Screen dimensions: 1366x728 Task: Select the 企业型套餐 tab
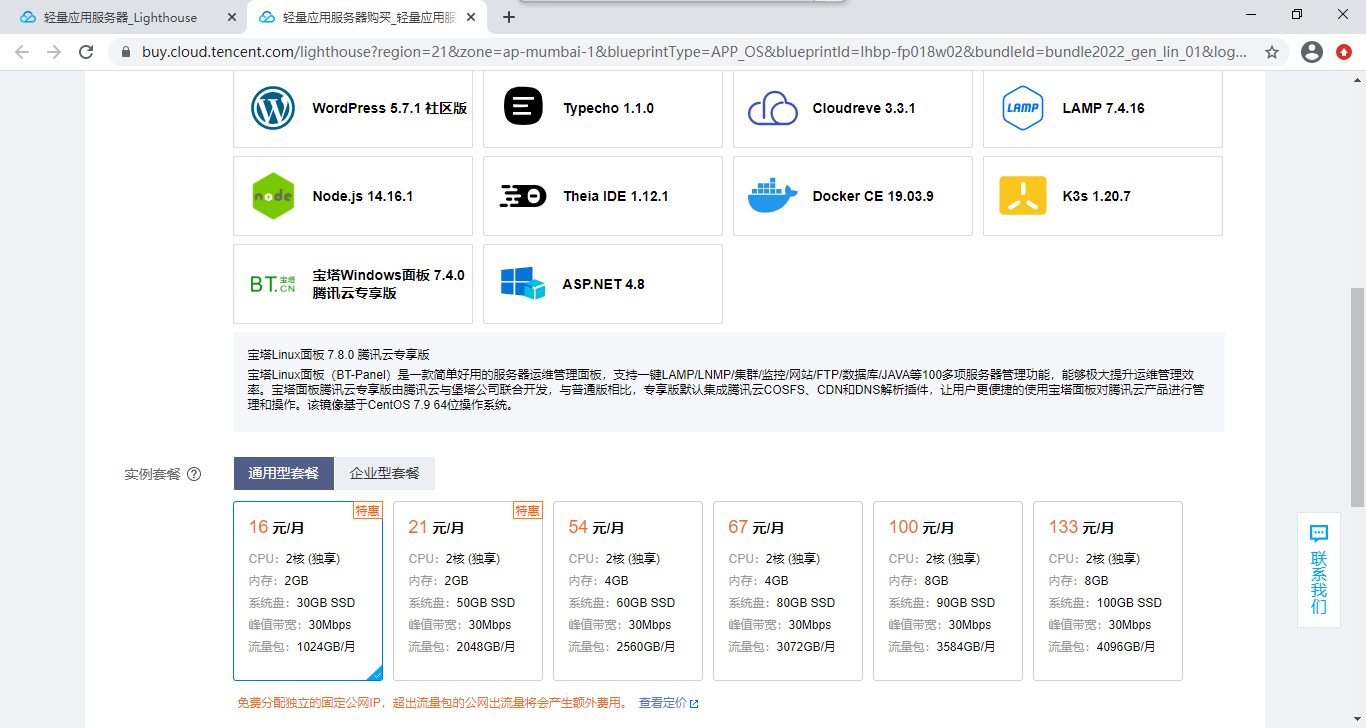[385, 474]
